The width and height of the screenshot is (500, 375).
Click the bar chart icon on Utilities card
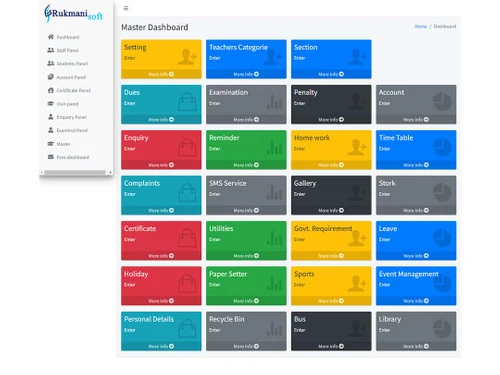274,238
